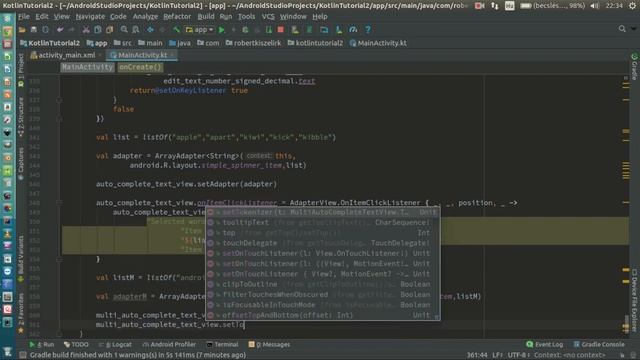Click the SDK Manager toolbar icon
The height and width of the screenshot is (360, 640).
click(x=339, y=30)
